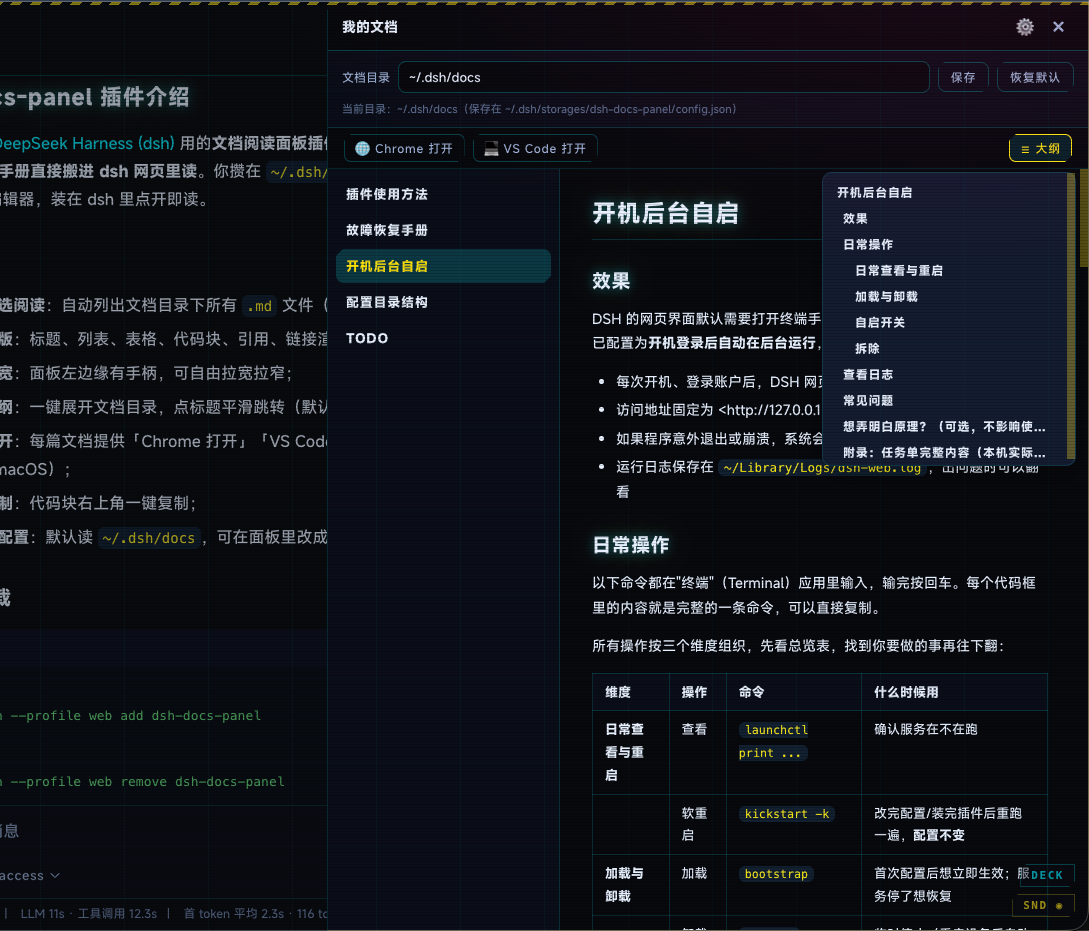Expand the access dropdown chevron
The height and width of the screenshot is (931, 1089).
[x=55, y=875]
